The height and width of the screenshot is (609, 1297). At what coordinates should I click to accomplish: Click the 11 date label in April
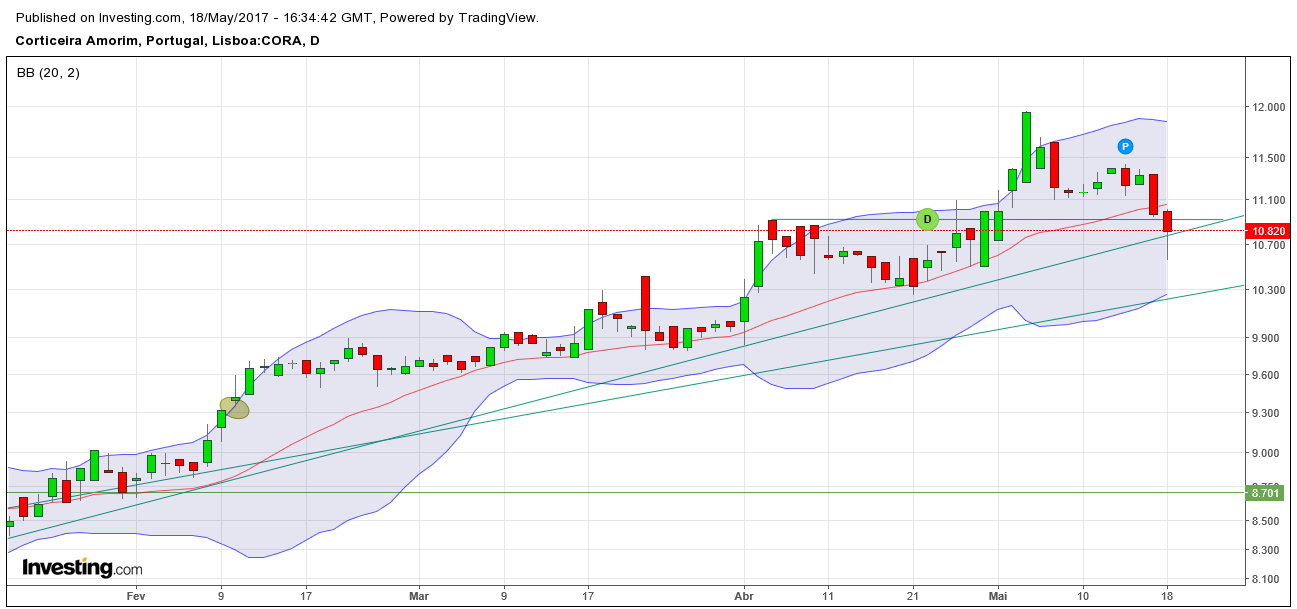pyautogui.click(x=828, y=594)
